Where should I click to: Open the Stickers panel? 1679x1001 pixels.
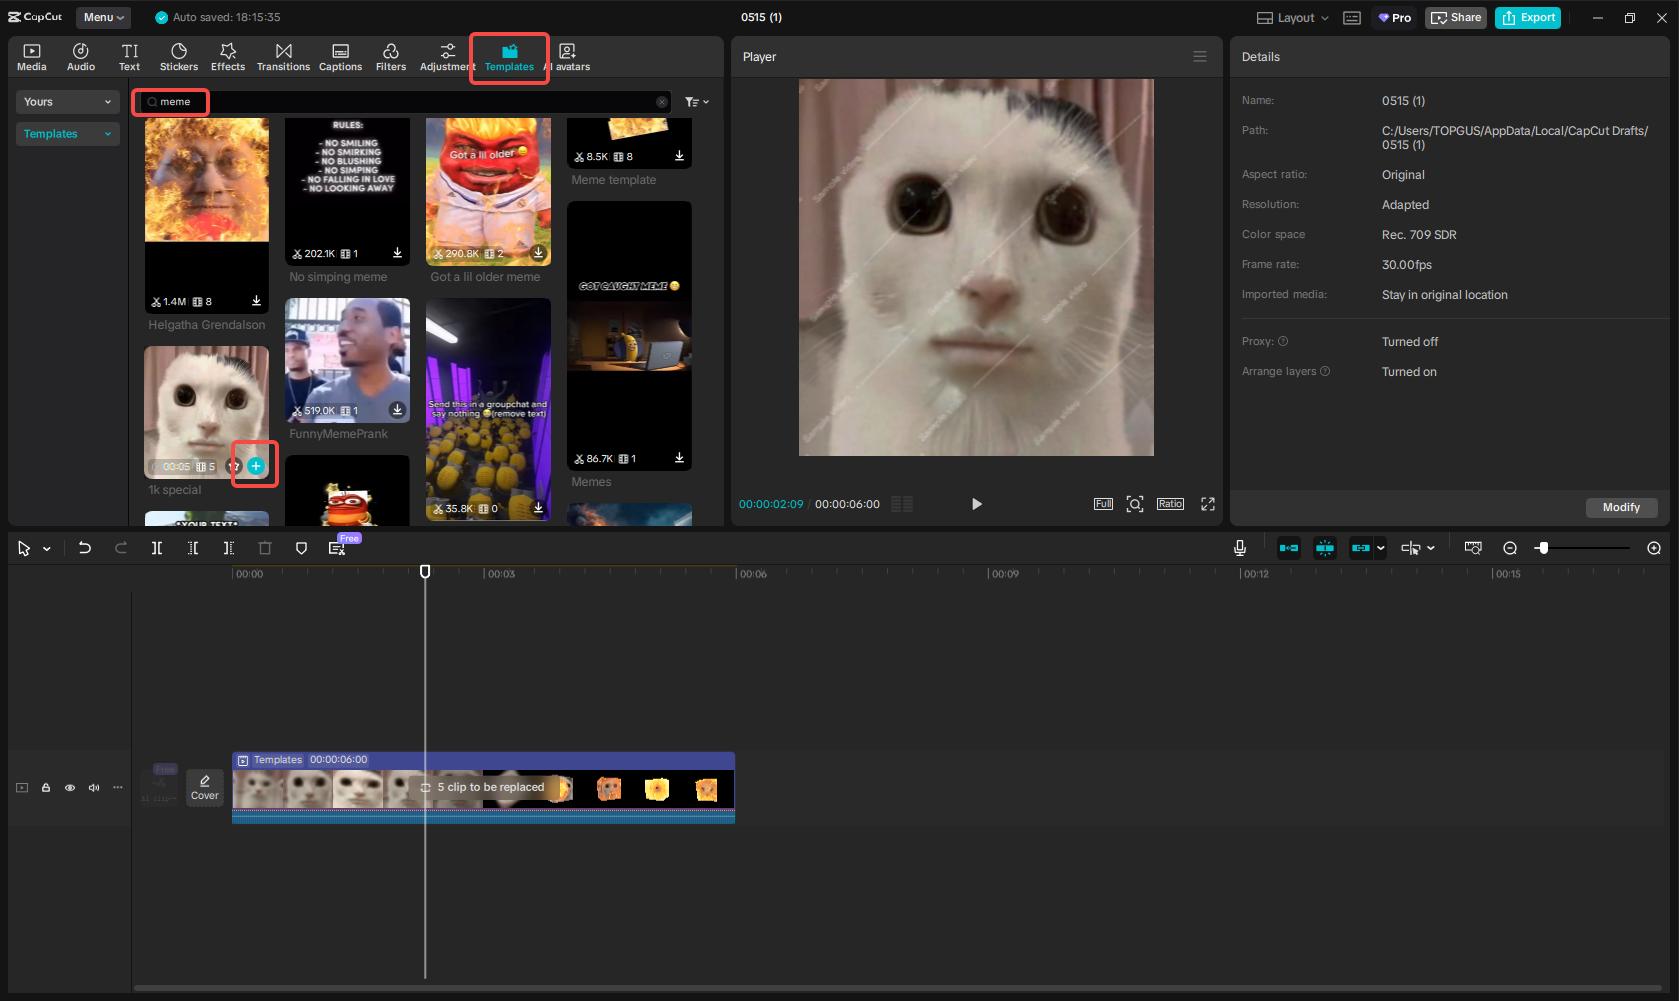[x=179, y=57]
